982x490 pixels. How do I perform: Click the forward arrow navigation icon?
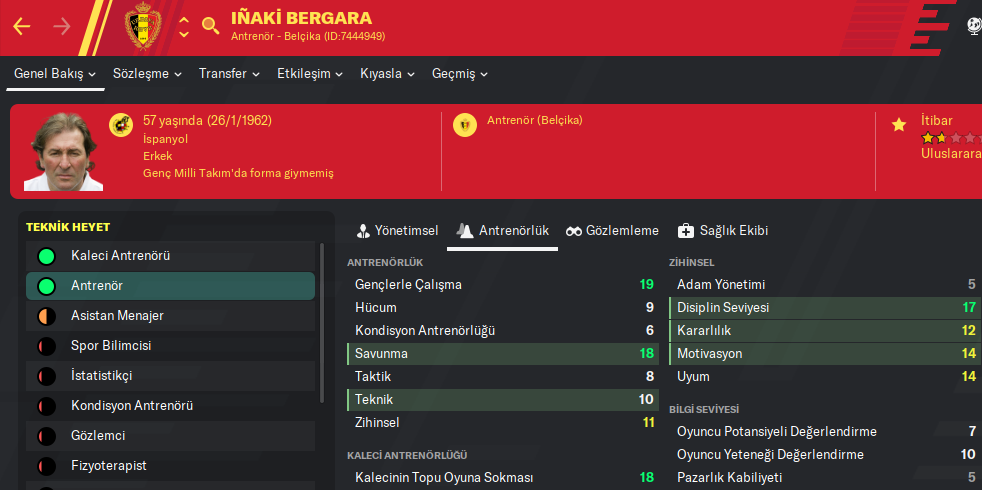62,26
